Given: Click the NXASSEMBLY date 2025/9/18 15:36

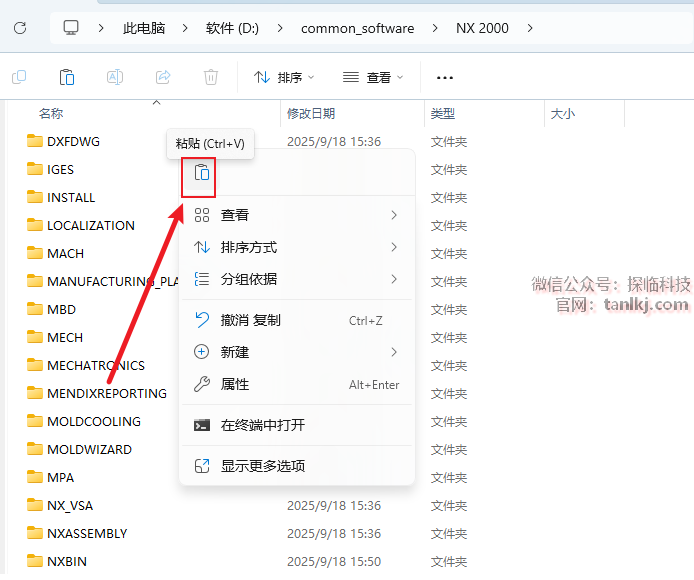Looking at the screenshot, I should click(x=334, y=534).
